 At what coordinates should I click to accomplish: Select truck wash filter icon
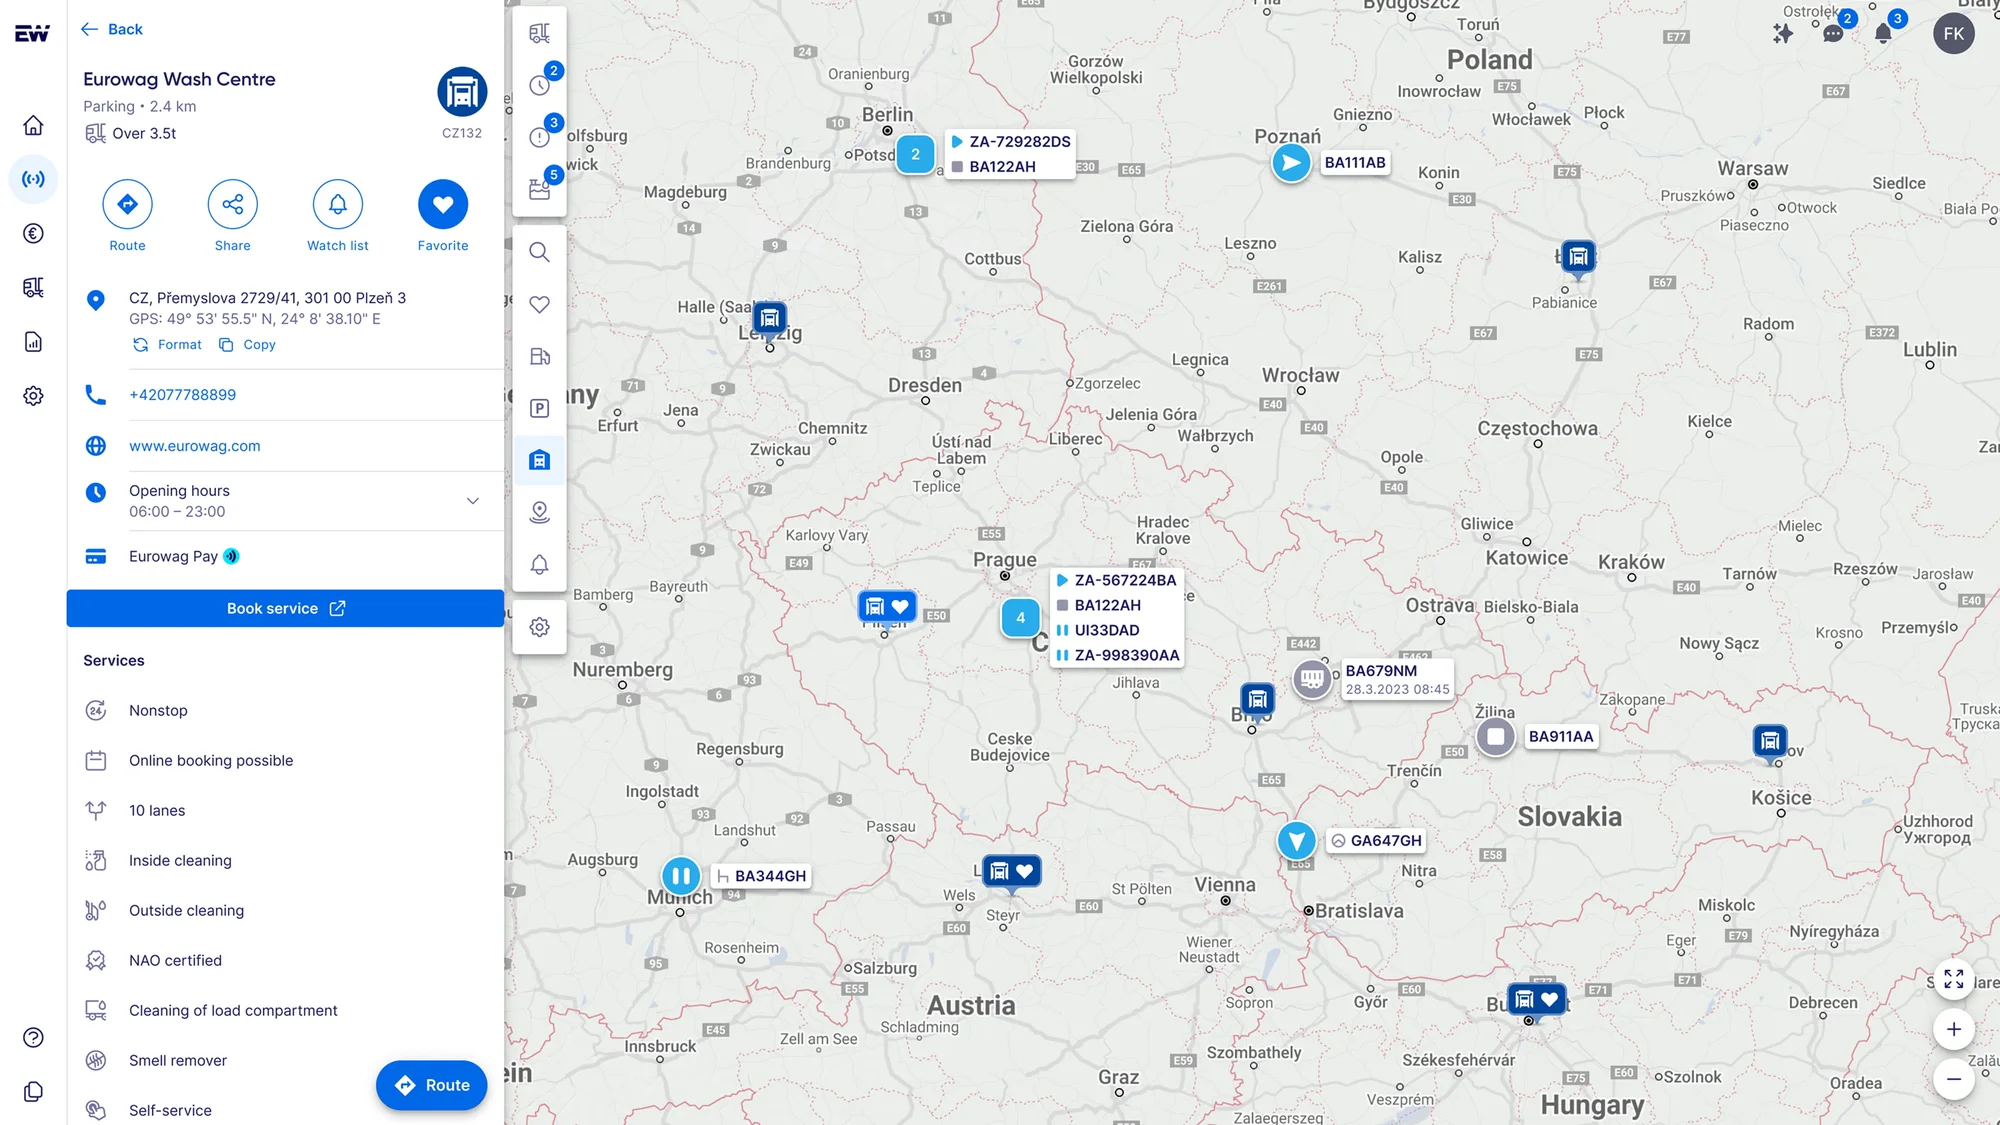(x=539, y=460)
